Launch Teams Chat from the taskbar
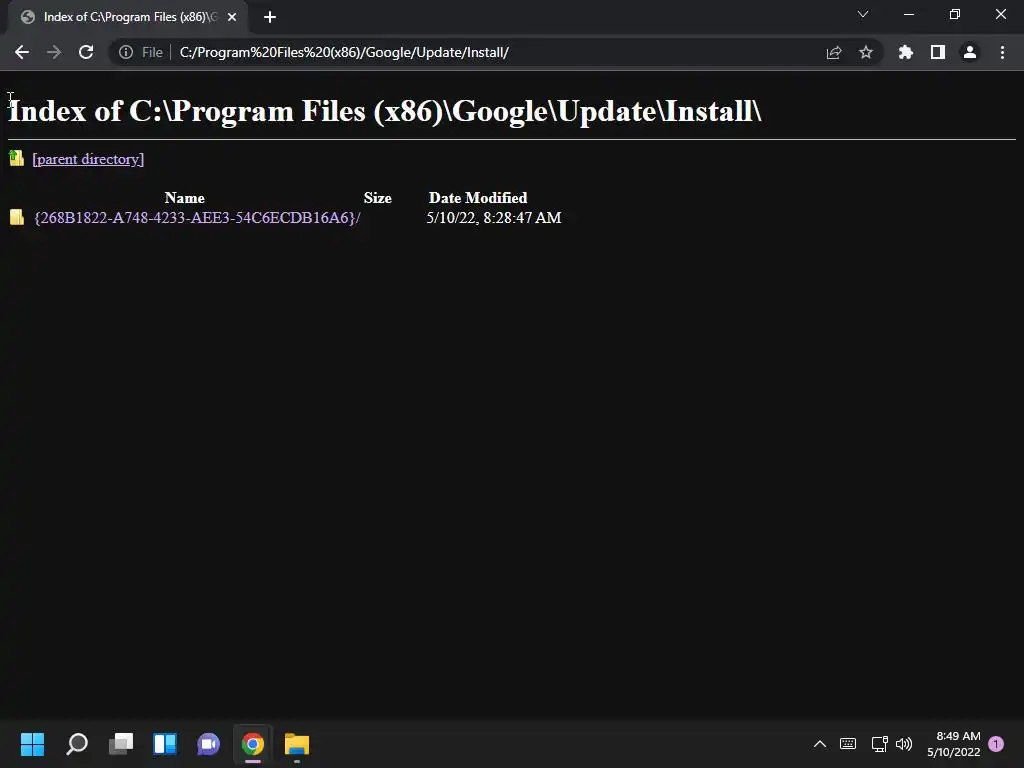Screen dimensions: 1024x768 (209, 744)
